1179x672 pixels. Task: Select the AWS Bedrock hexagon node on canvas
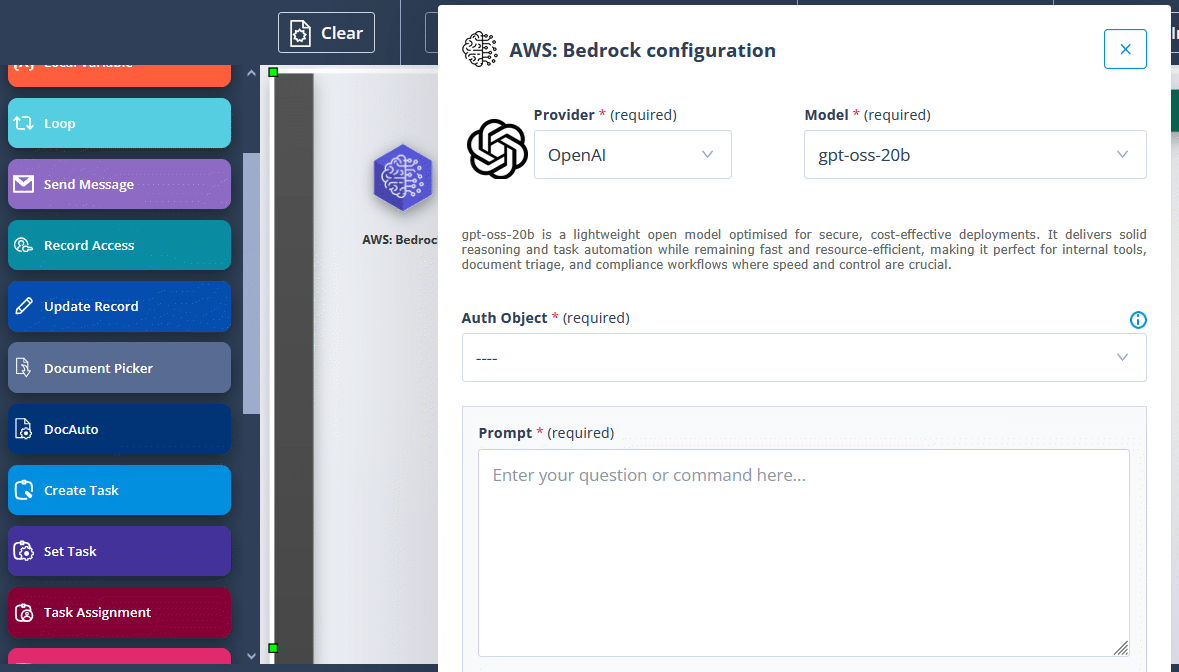[403, 178]
